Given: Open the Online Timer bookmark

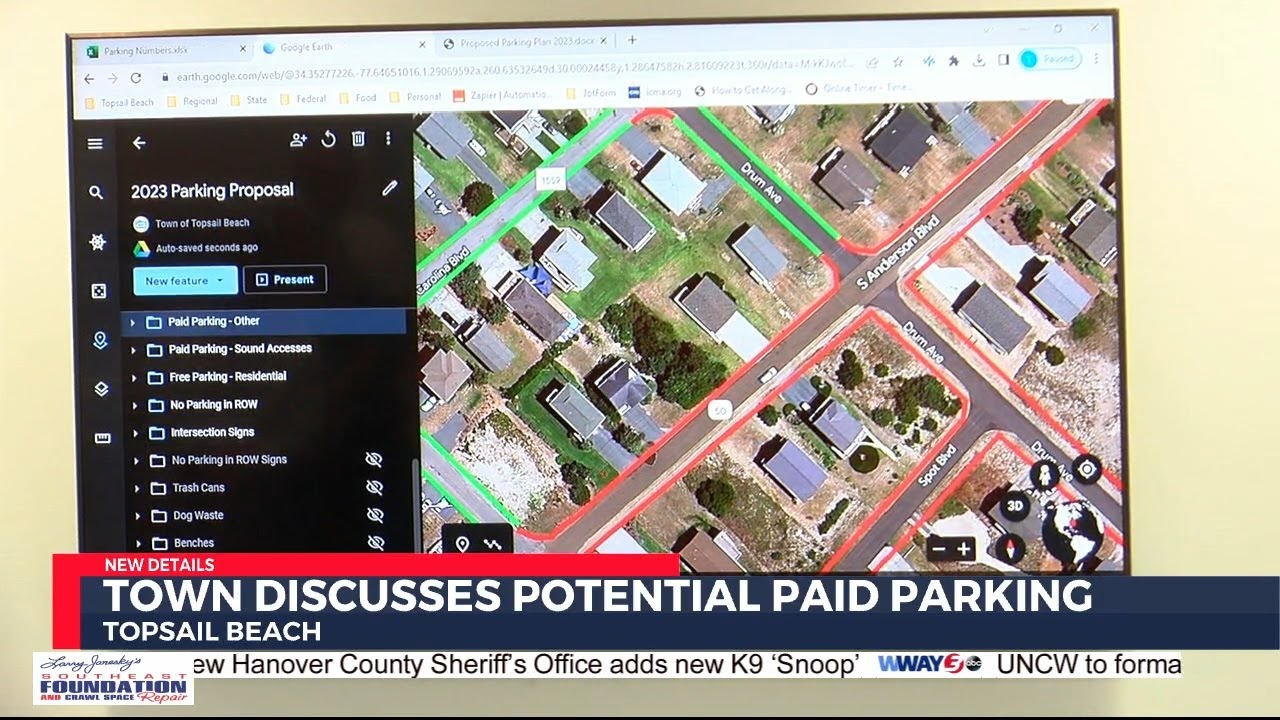Looking at the screenshot, I should (860, 88).
